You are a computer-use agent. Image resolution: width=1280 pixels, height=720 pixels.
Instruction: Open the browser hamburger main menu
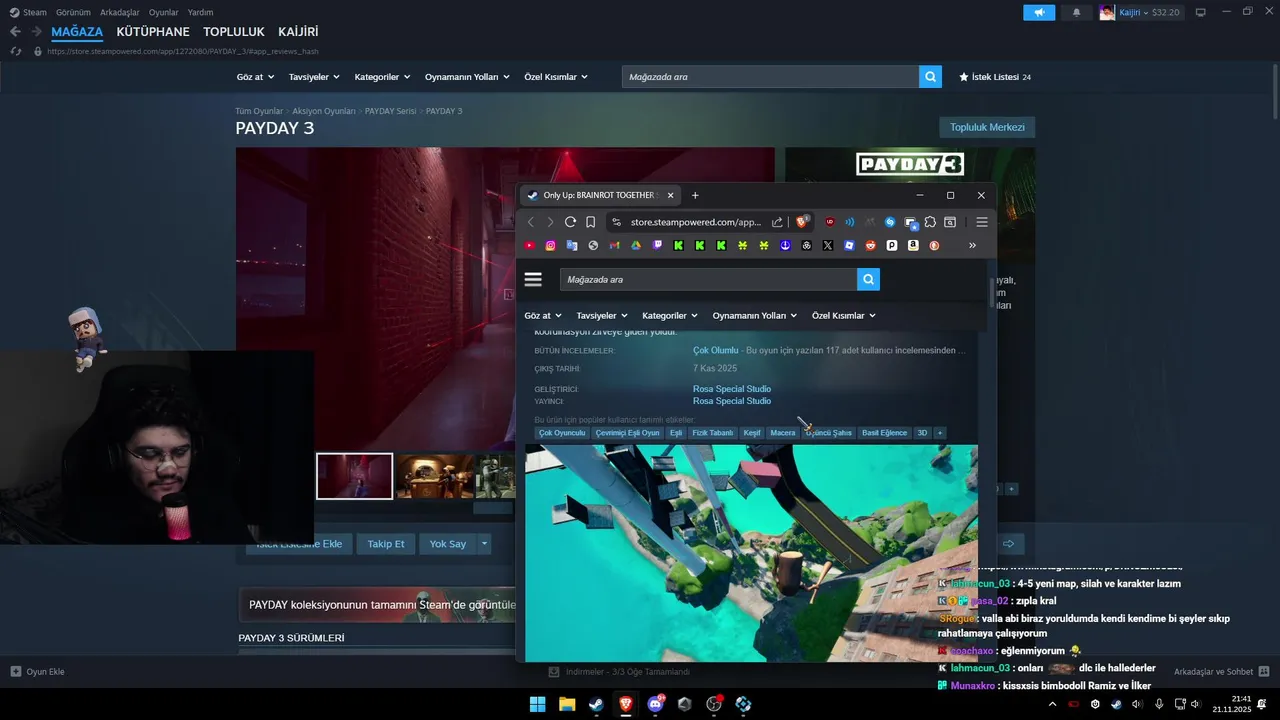(982, 222)
